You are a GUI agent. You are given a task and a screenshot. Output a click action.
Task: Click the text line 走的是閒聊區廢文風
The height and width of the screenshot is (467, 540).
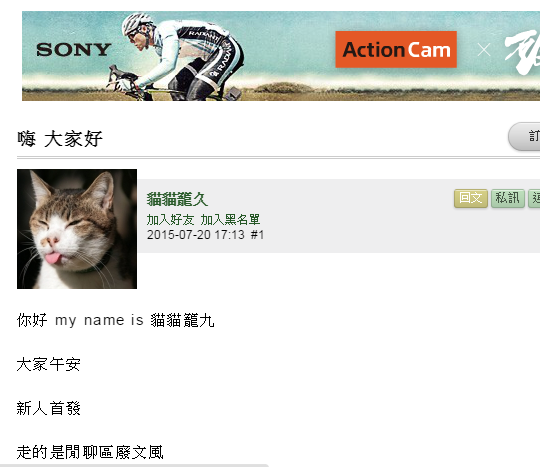point(90,452)
